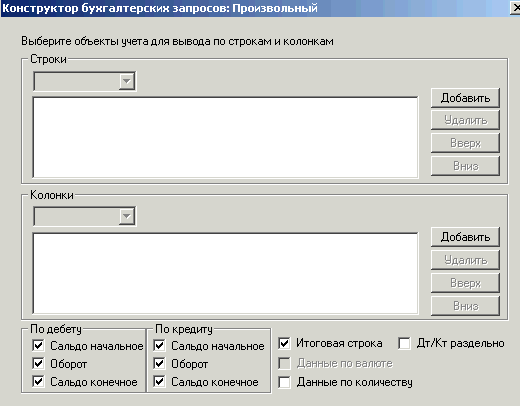
Task: Click inside the Колонки list box
Action: coord(225,273)
